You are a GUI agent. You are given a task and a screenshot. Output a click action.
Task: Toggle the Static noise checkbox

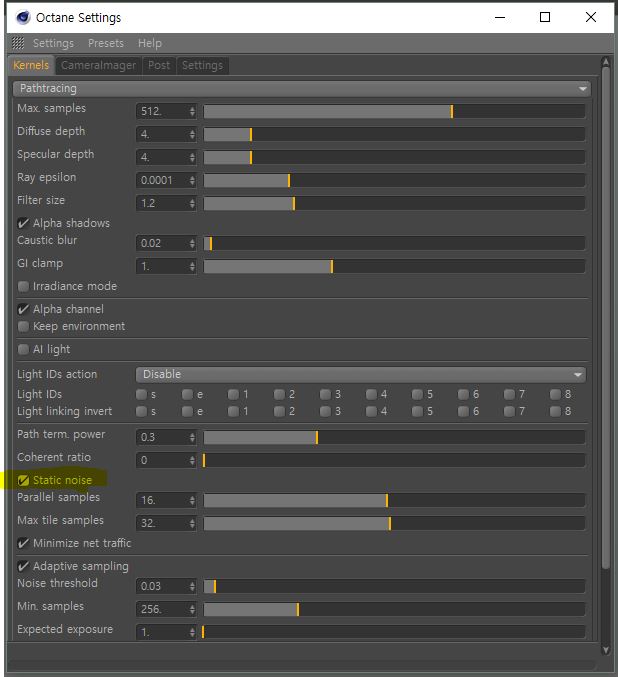tap(23, 480)
